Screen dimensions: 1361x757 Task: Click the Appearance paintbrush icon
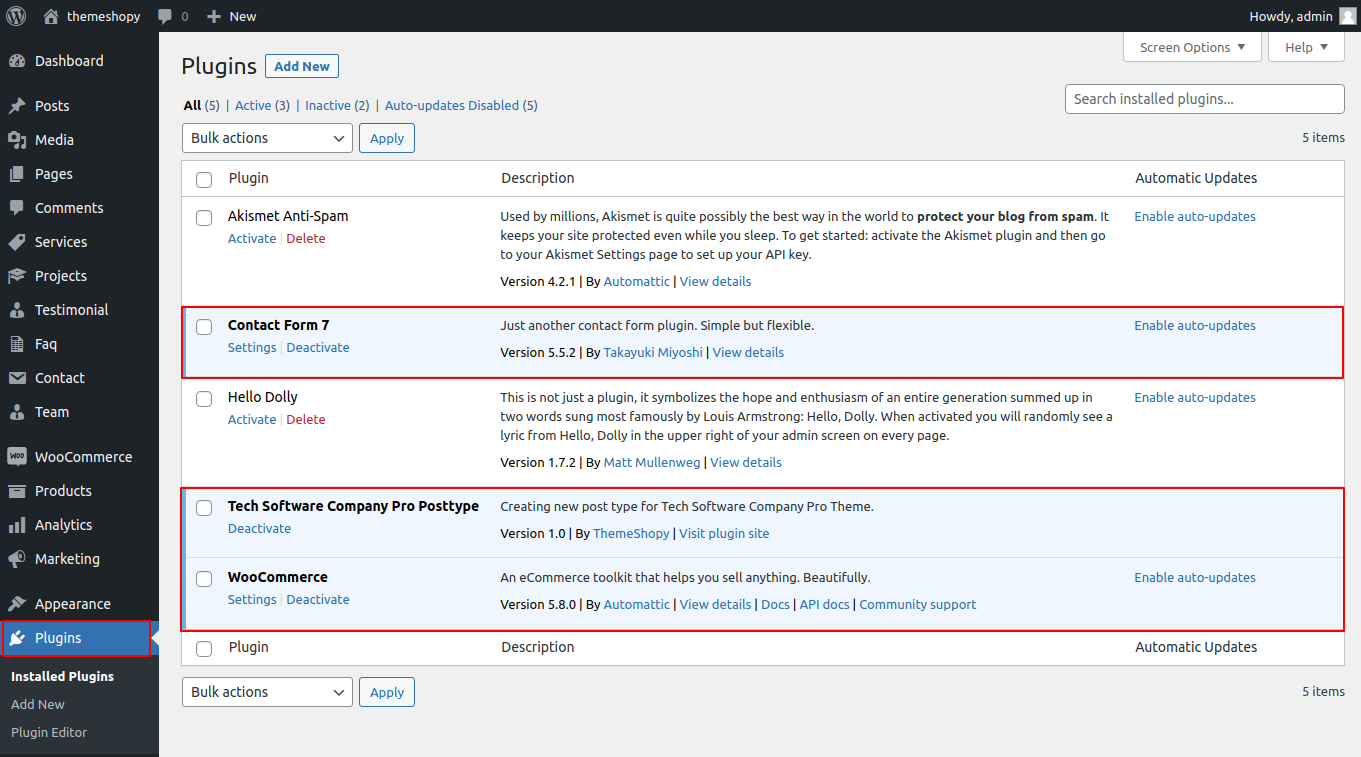pos(17,604)
